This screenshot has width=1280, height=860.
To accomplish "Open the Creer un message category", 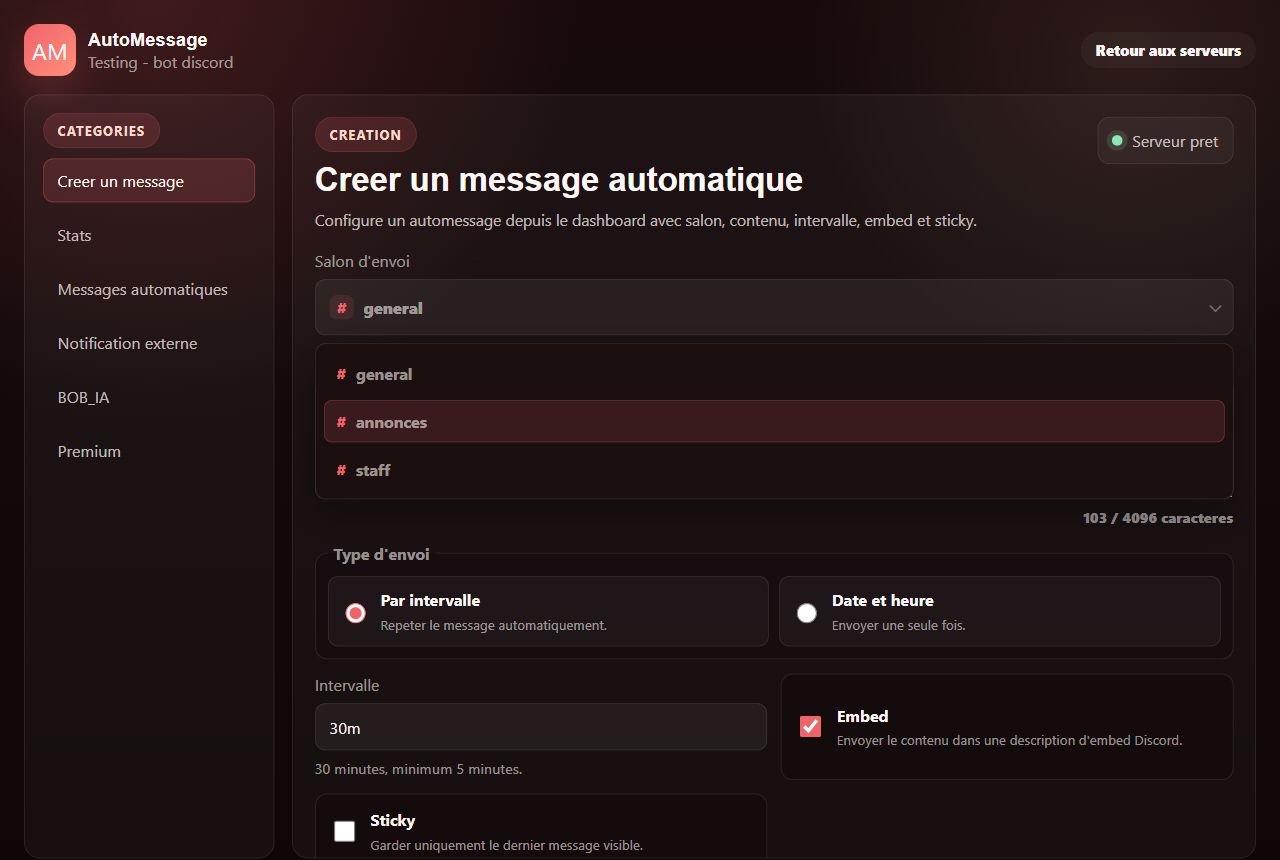I will point(149,181).
